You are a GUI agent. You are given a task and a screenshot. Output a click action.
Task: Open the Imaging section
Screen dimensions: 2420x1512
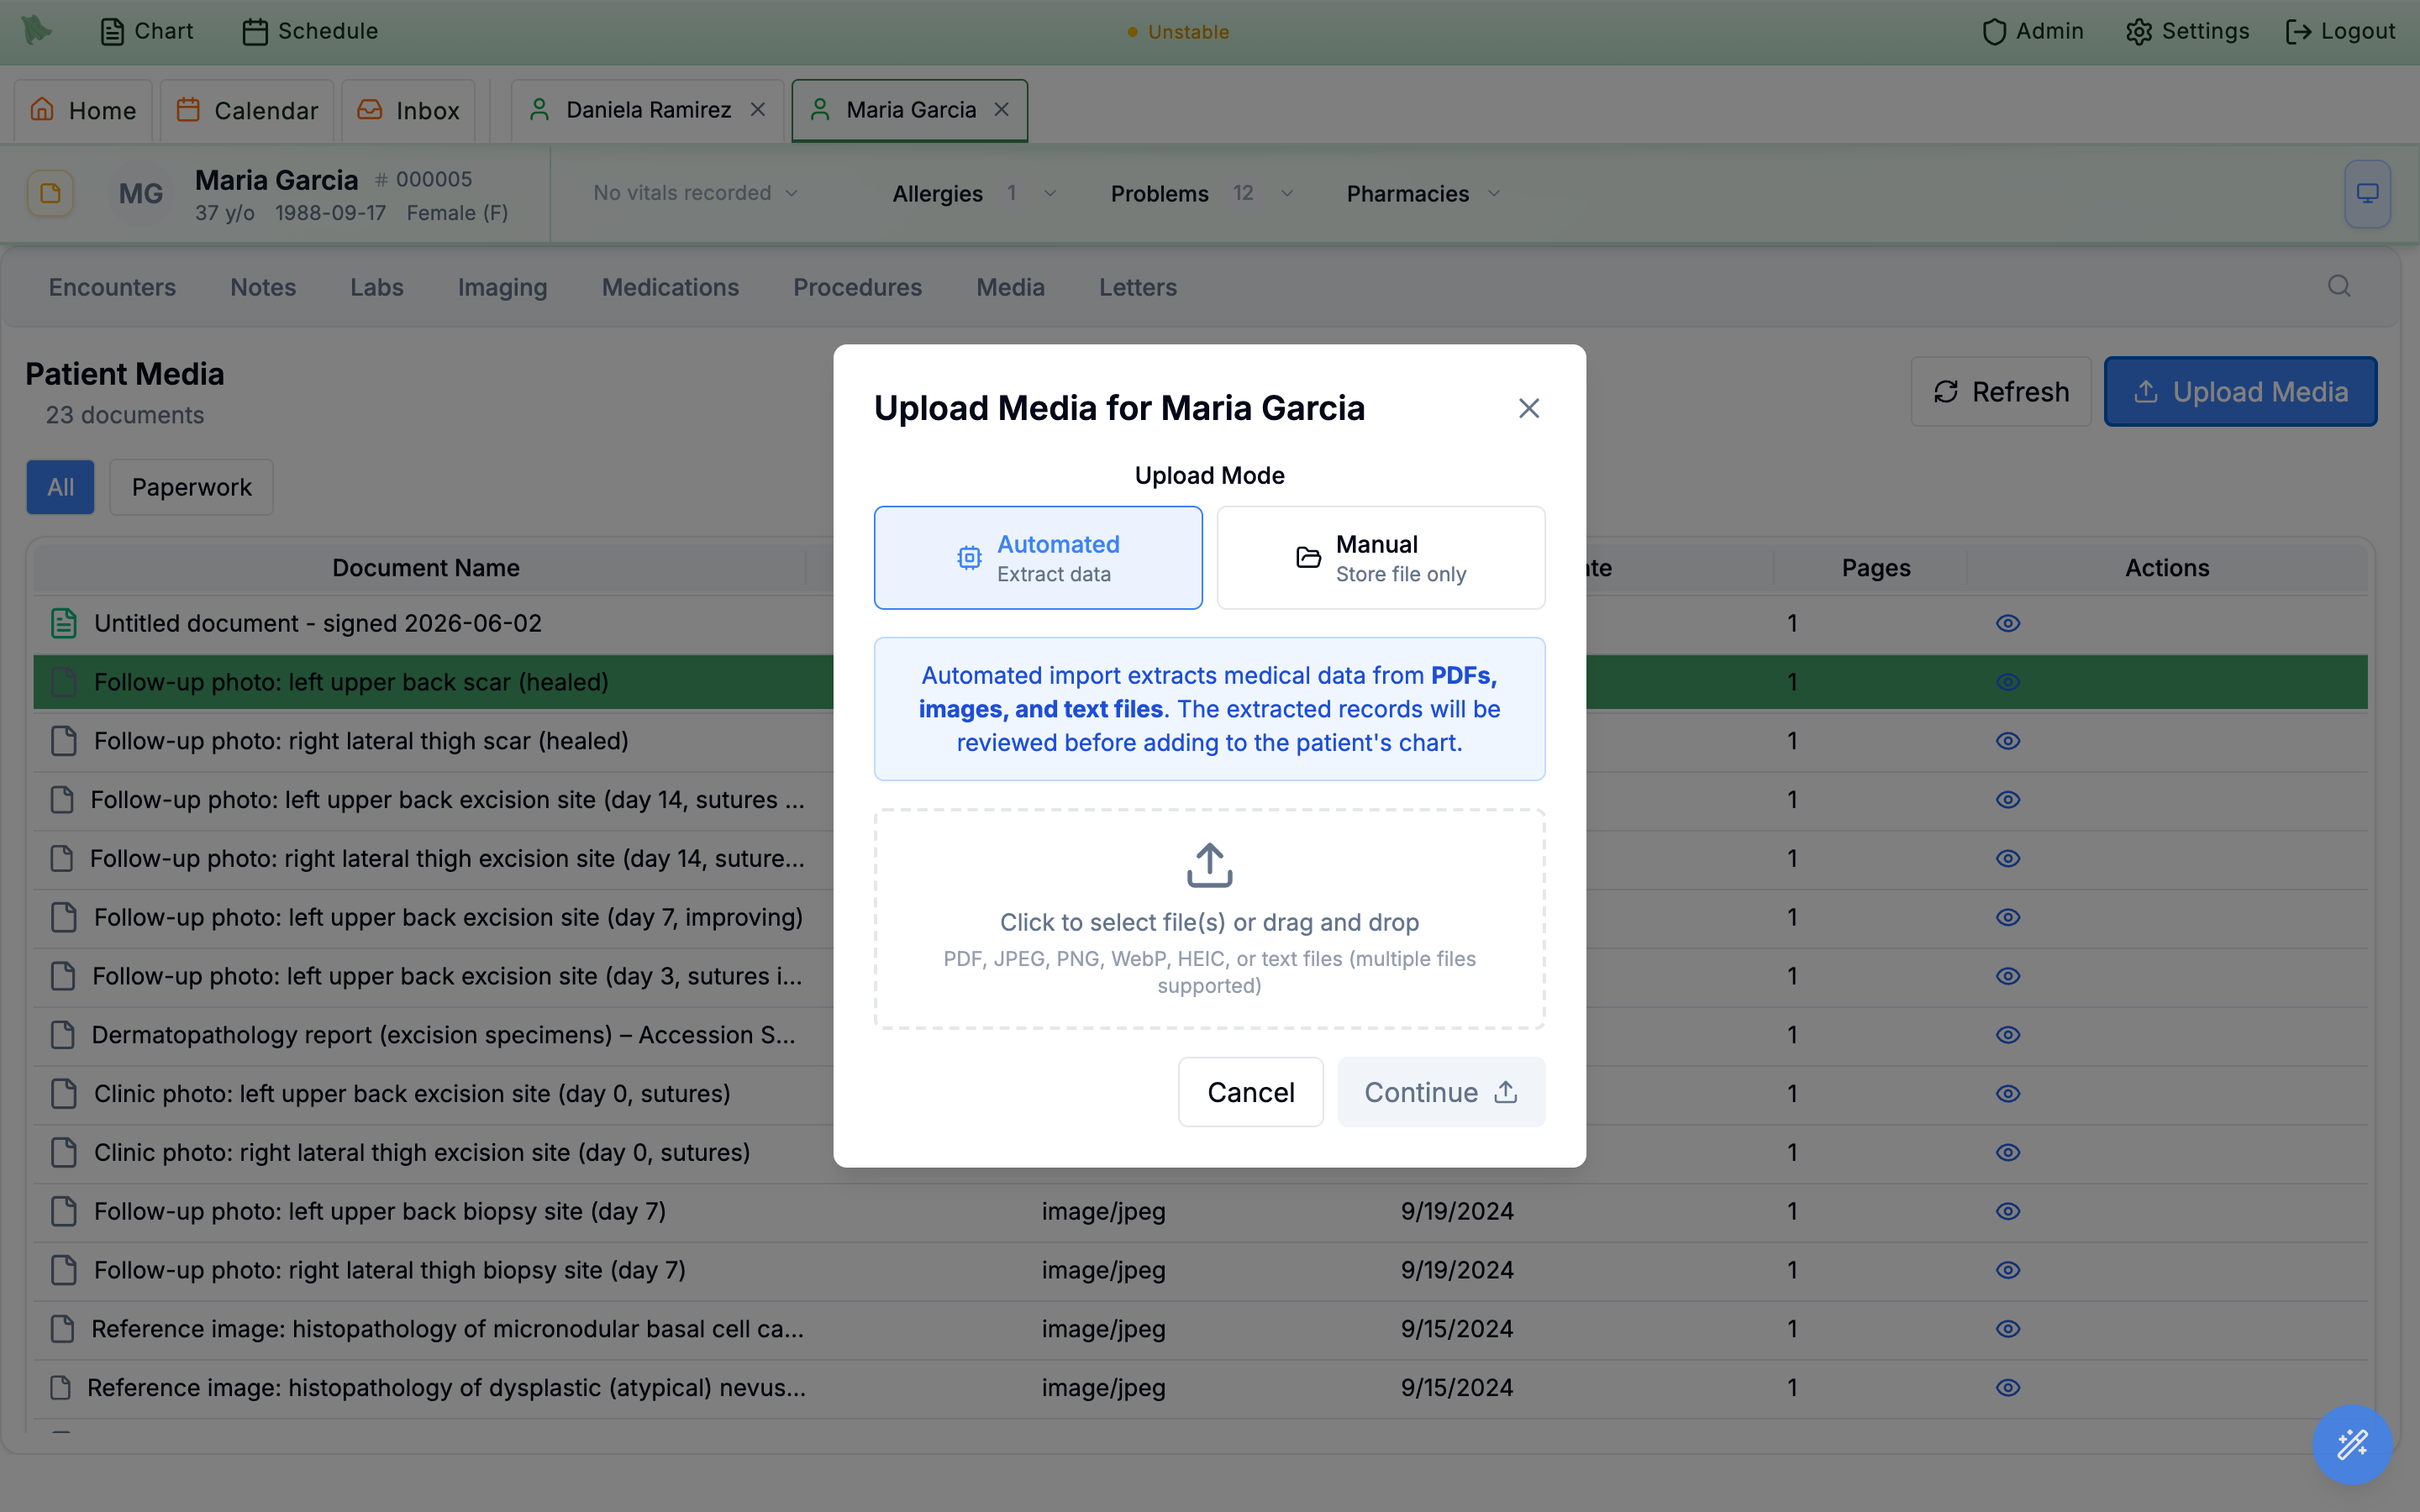(503, 287)
